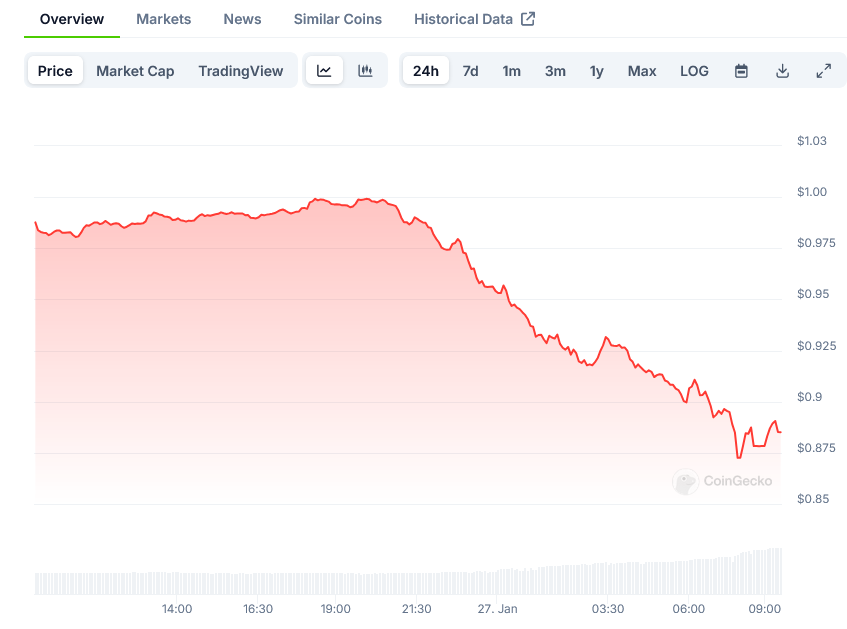The height and width of the screenshot is (629, 847).
Task: Open the Historical Data link
Action: pyautogui.click(x=463, y=19)
